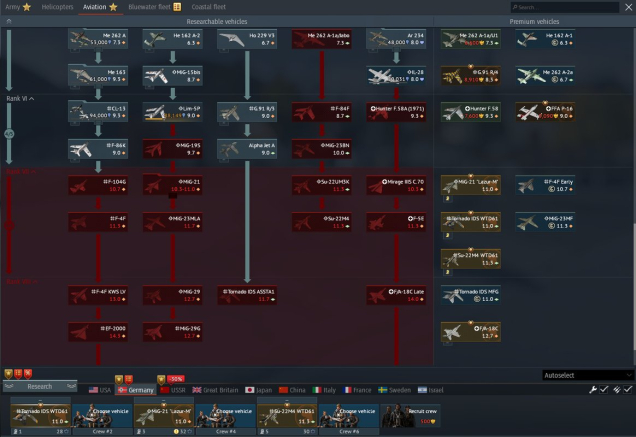Select the Me 262 A aircraft card

(98, 39)
